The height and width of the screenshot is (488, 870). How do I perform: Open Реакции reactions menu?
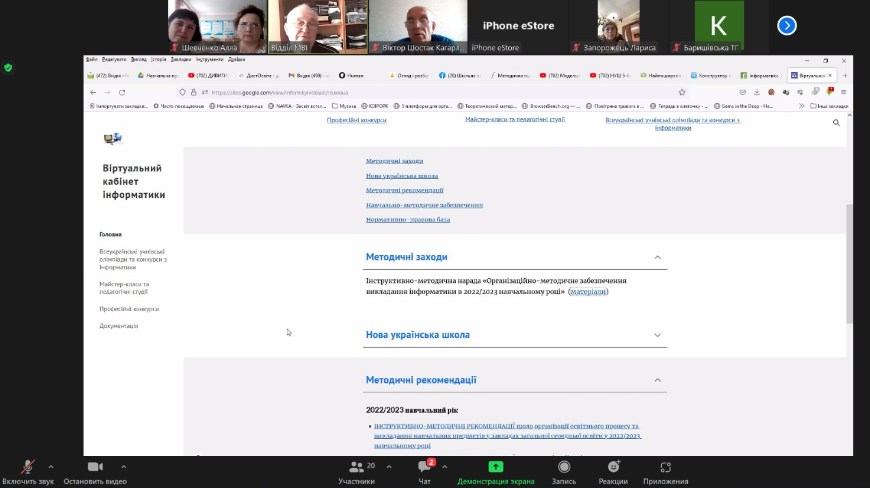(613, 472)
